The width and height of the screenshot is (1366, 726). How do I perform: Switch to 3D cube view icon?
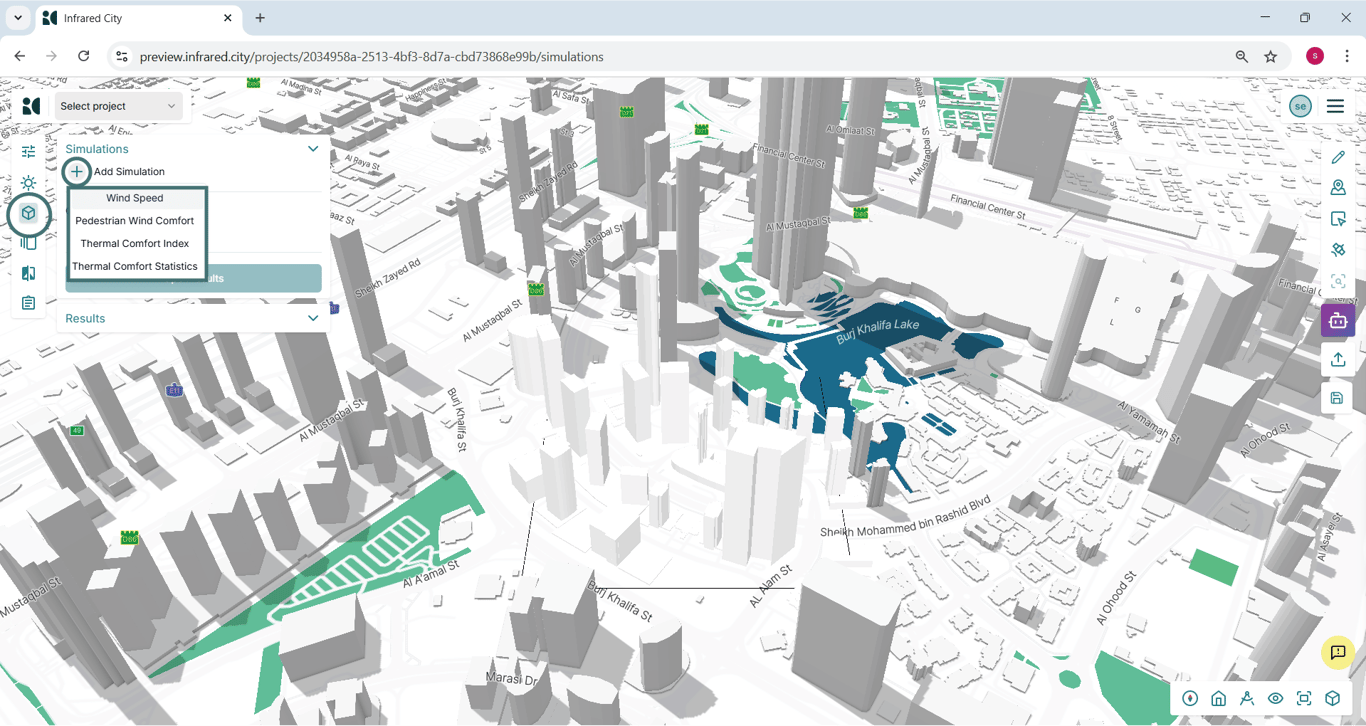tap(1332, 699)
